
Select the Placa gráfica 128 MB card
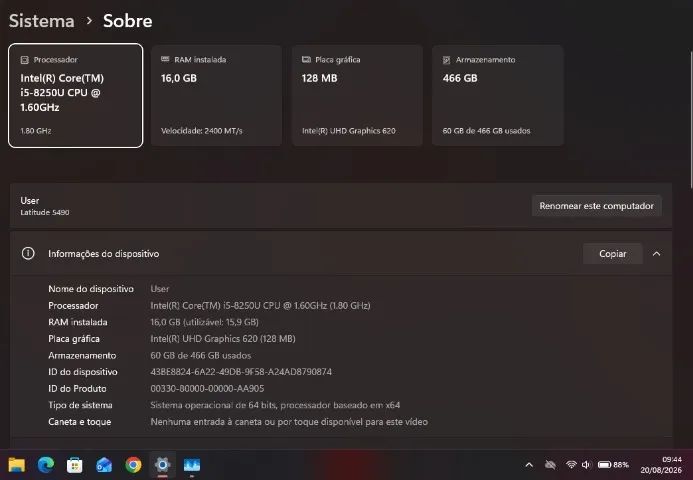tap(357, 95)
